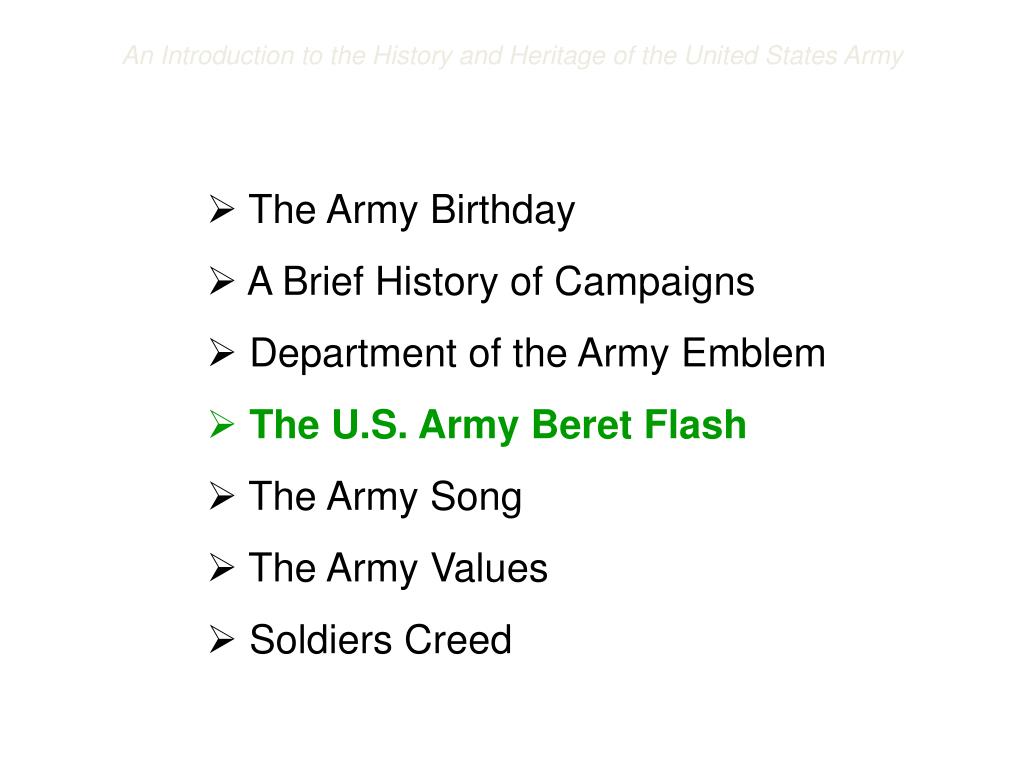Screen dimensions: 1024x768
Task: Click the highlighted The U.S. Army Beret Flash item
Action: point(498,426)
